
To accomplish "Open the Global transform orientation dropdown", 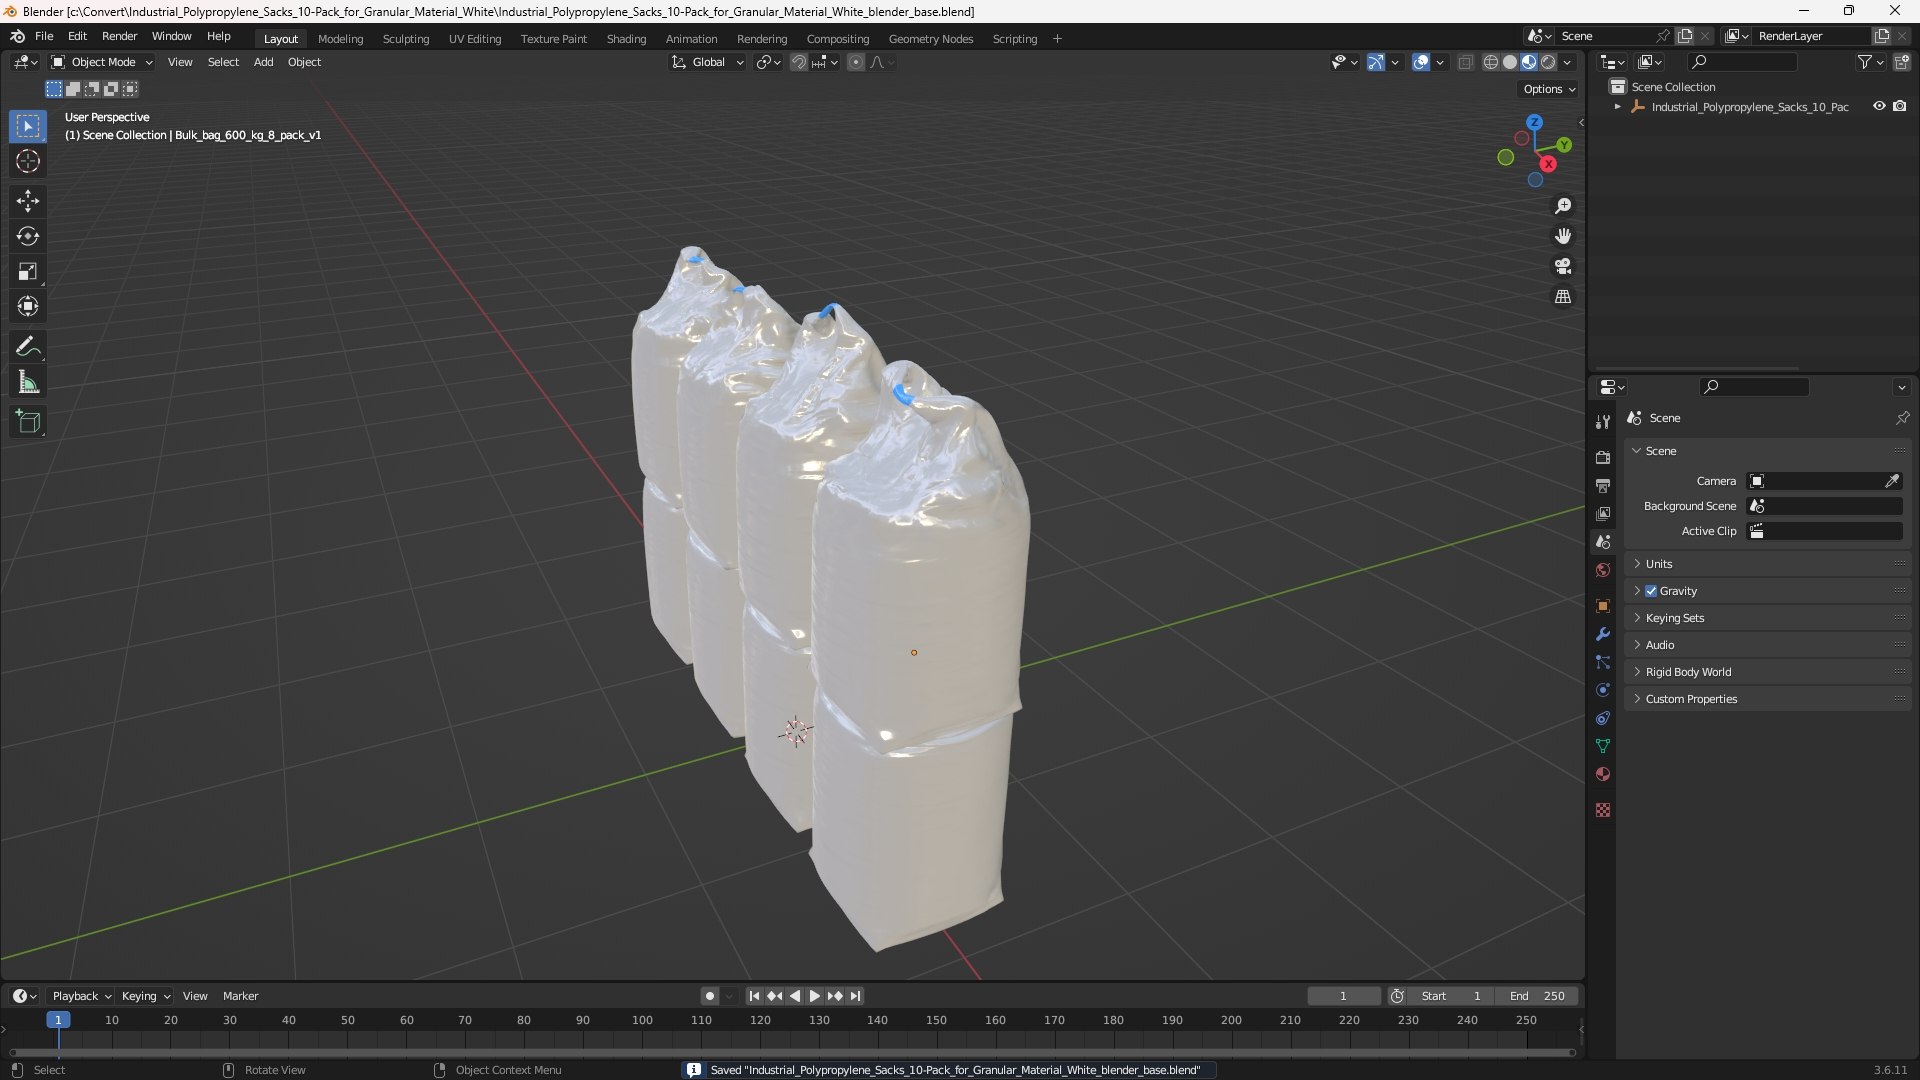I will click(707, 62).
